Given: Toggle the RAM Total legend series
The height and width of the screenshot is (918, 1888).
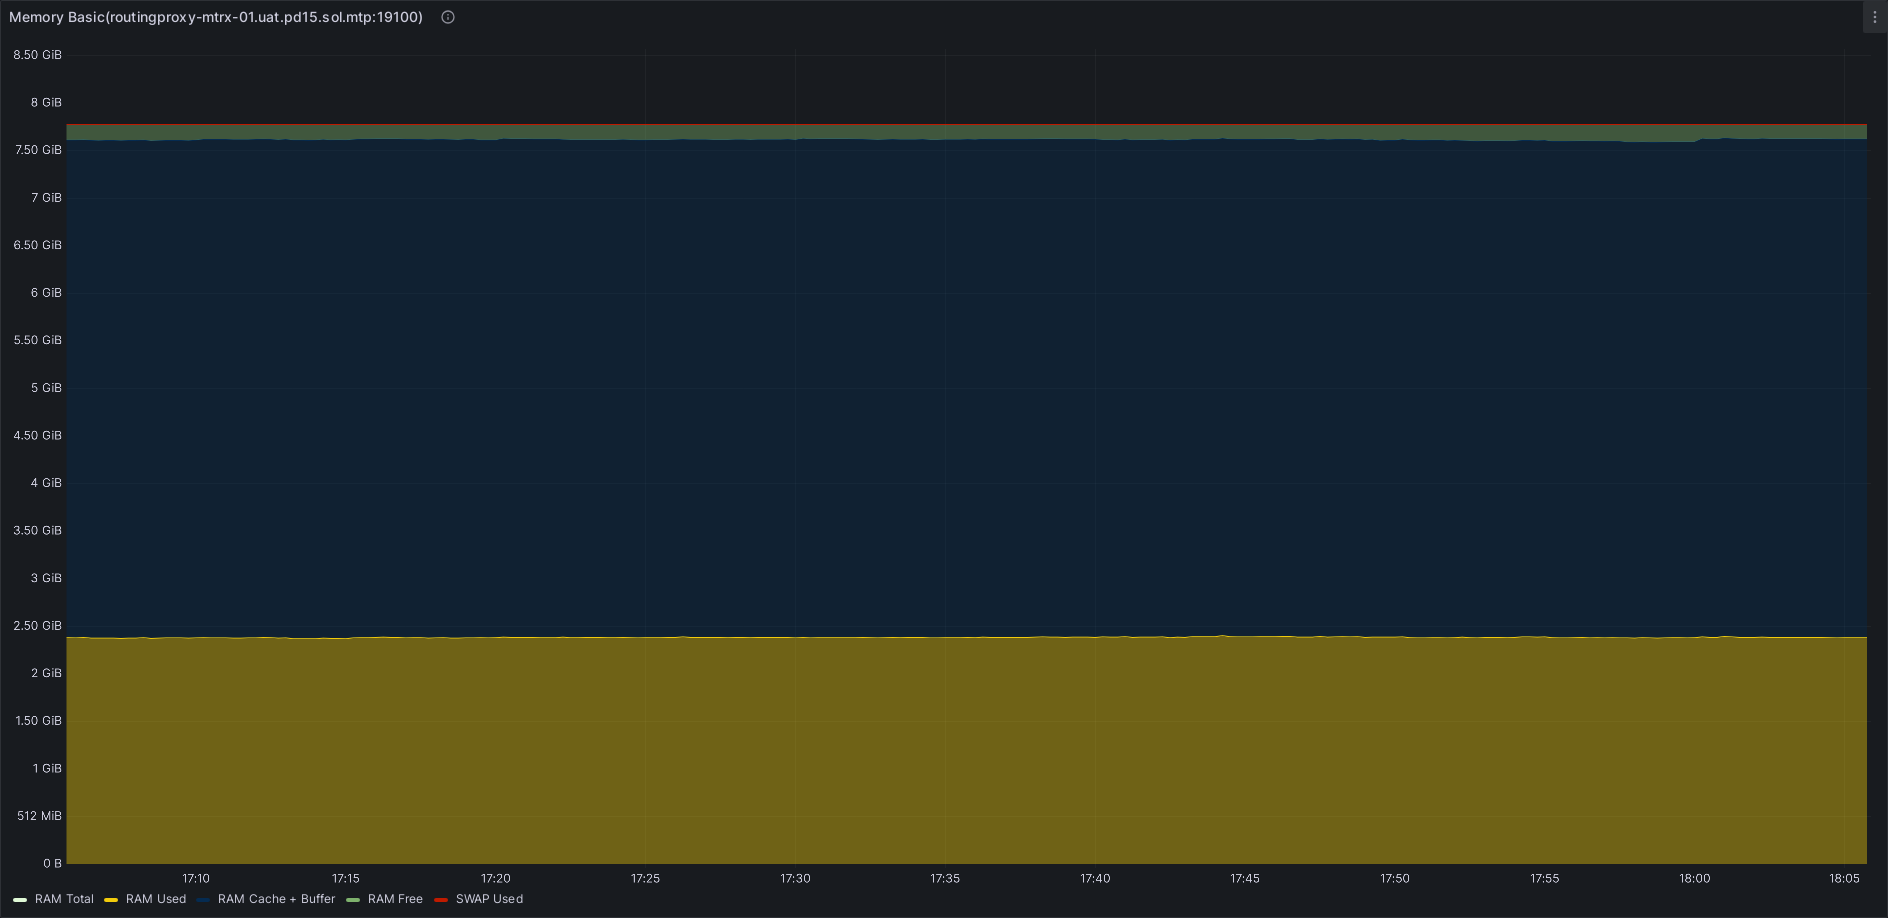Looking at the screenshot, I should coord(64,899).
